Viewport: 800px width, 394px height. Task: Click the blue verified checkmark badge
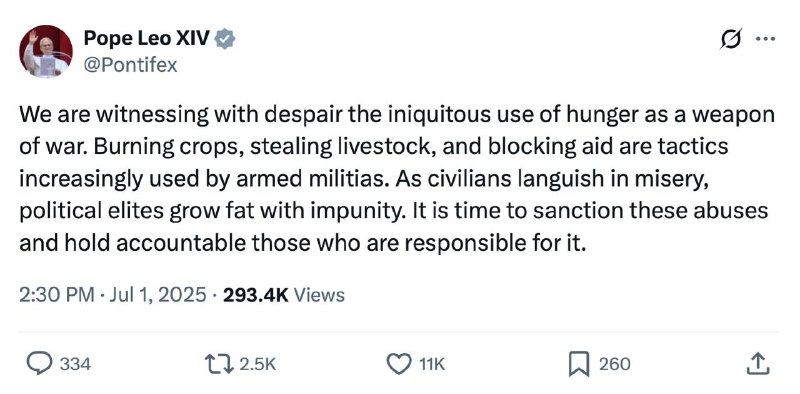[x=224, y=39]
